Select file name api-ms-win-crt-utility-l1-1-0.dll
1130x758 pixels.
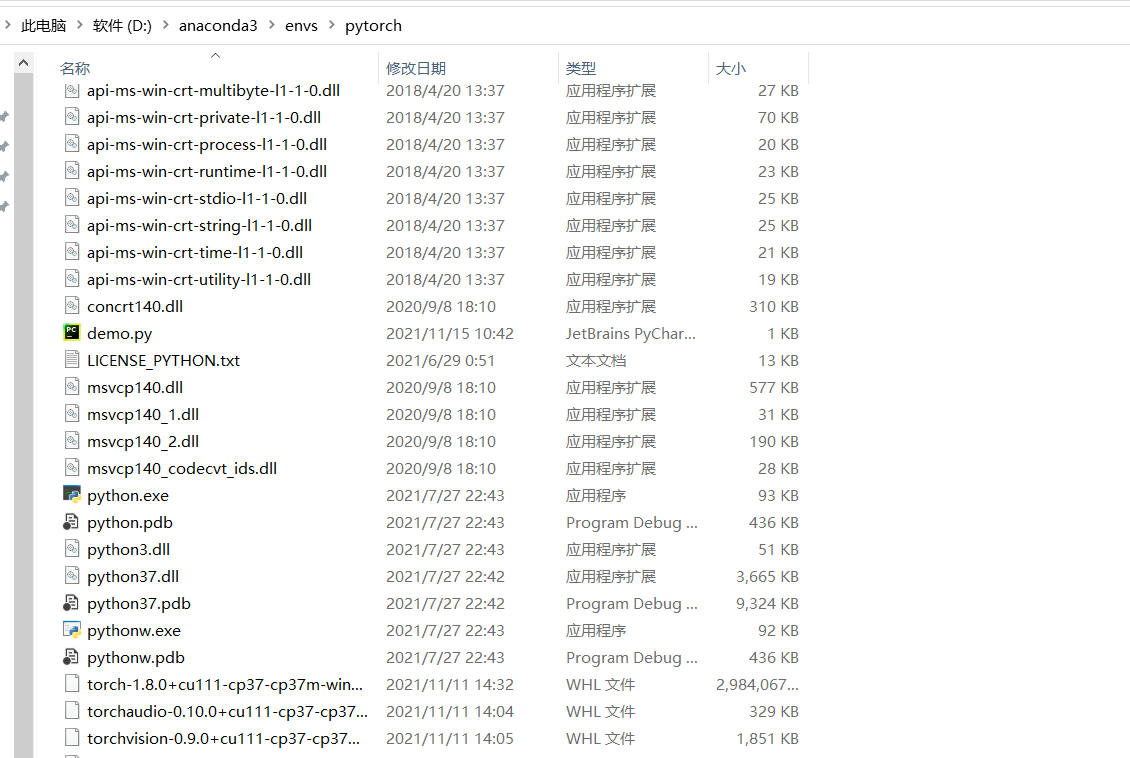tap(199, 280)
